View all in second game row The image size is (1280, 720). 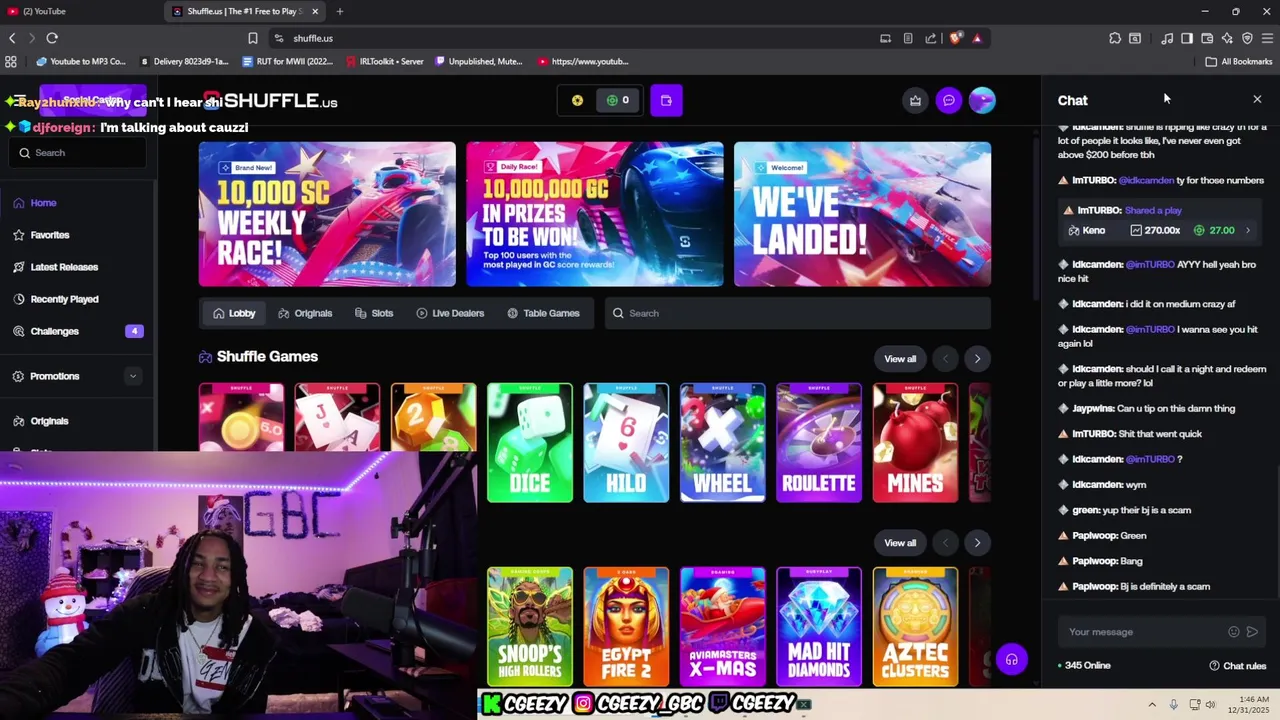900,543
